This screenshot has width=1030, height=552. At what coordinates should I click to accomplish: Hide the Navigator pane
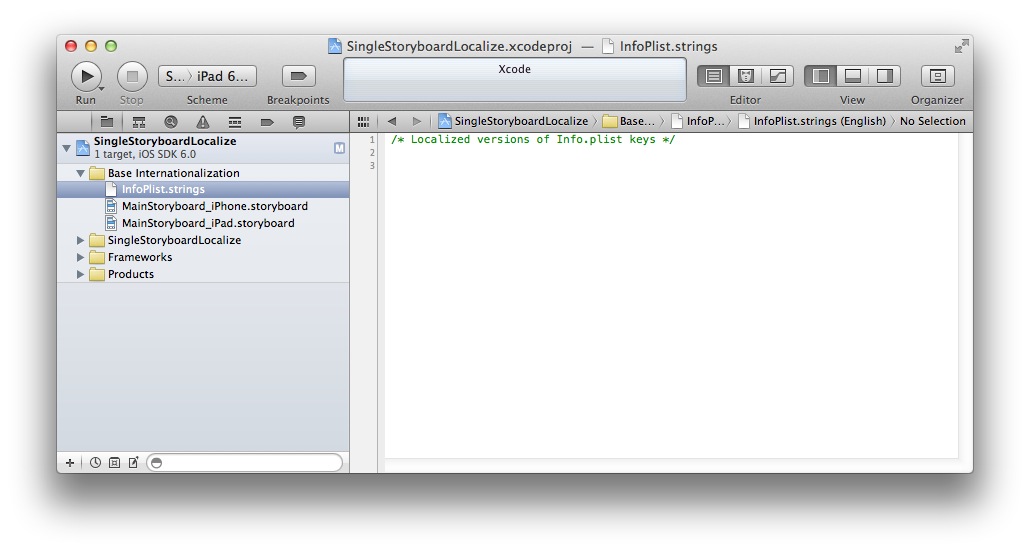[x=820, y=76]
